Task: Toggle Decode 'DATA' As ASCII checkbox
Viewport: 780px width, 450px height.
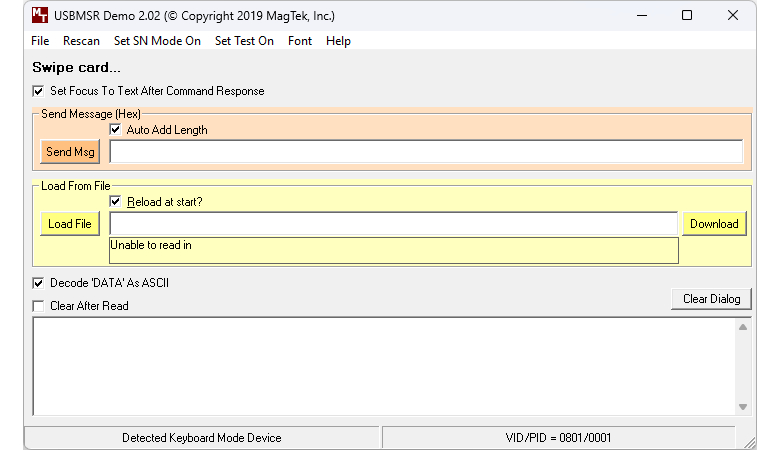Action: (x=38, y=283)
